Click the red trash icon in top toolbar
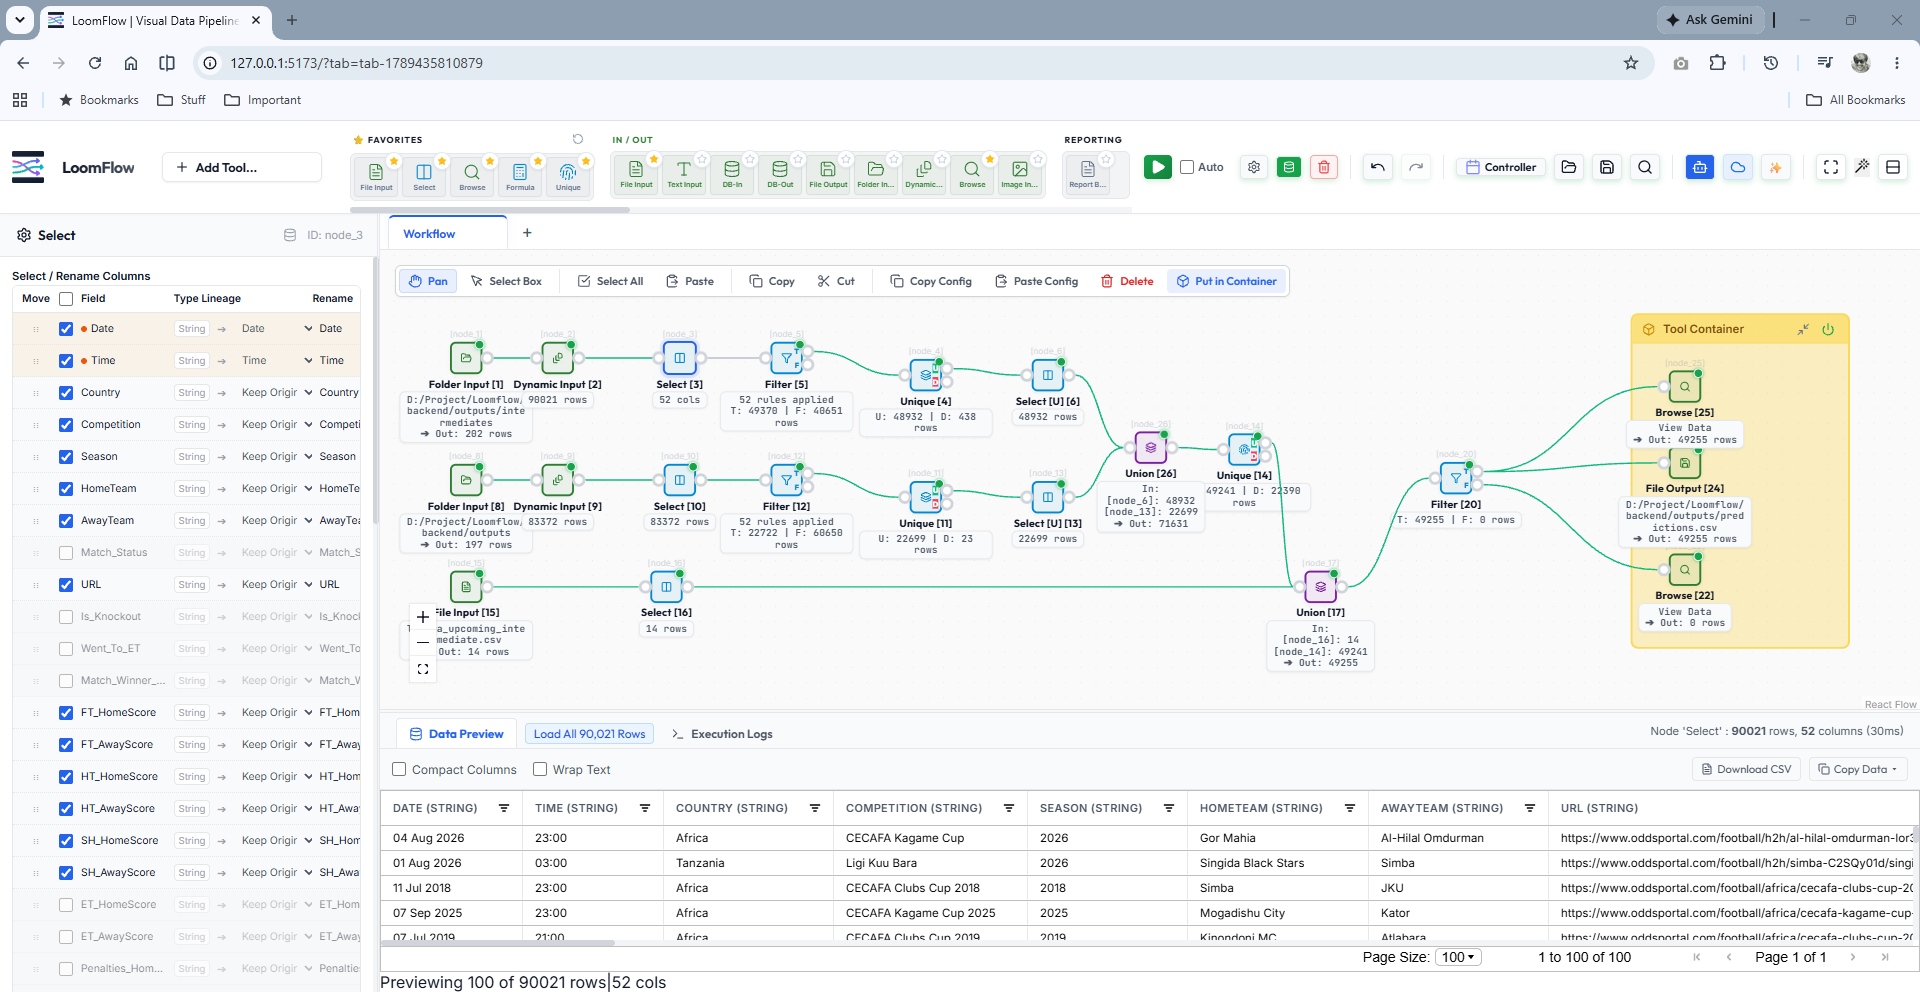This screenshot has width=1920, height=992. click(1324, 167)
